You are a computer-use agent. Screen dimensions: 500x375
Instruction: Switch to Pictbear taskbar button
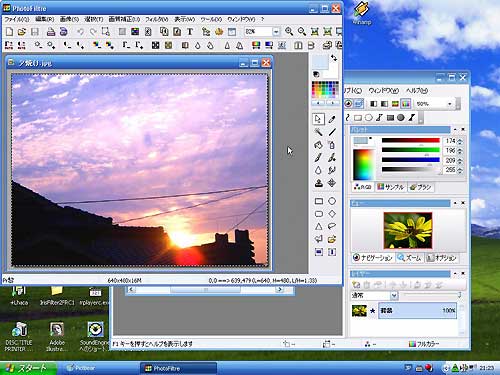tap(100, 368)
